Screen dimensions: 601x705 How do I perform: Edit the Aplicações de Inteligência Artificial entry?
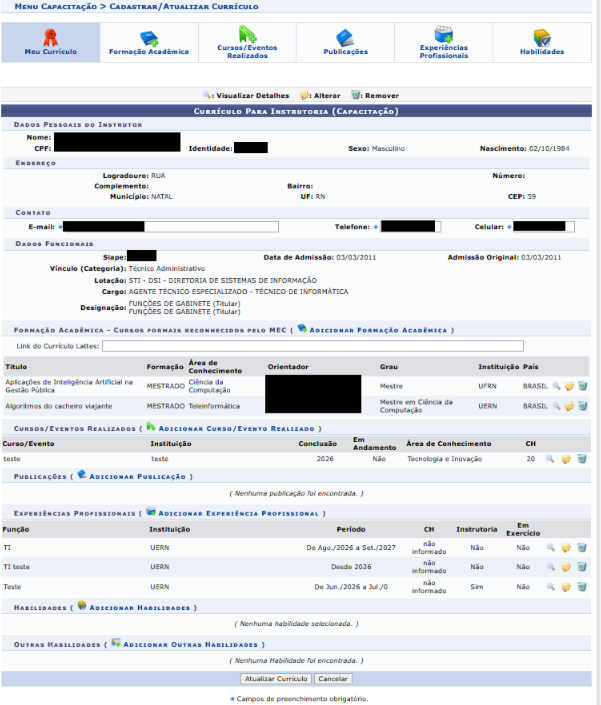569,386
